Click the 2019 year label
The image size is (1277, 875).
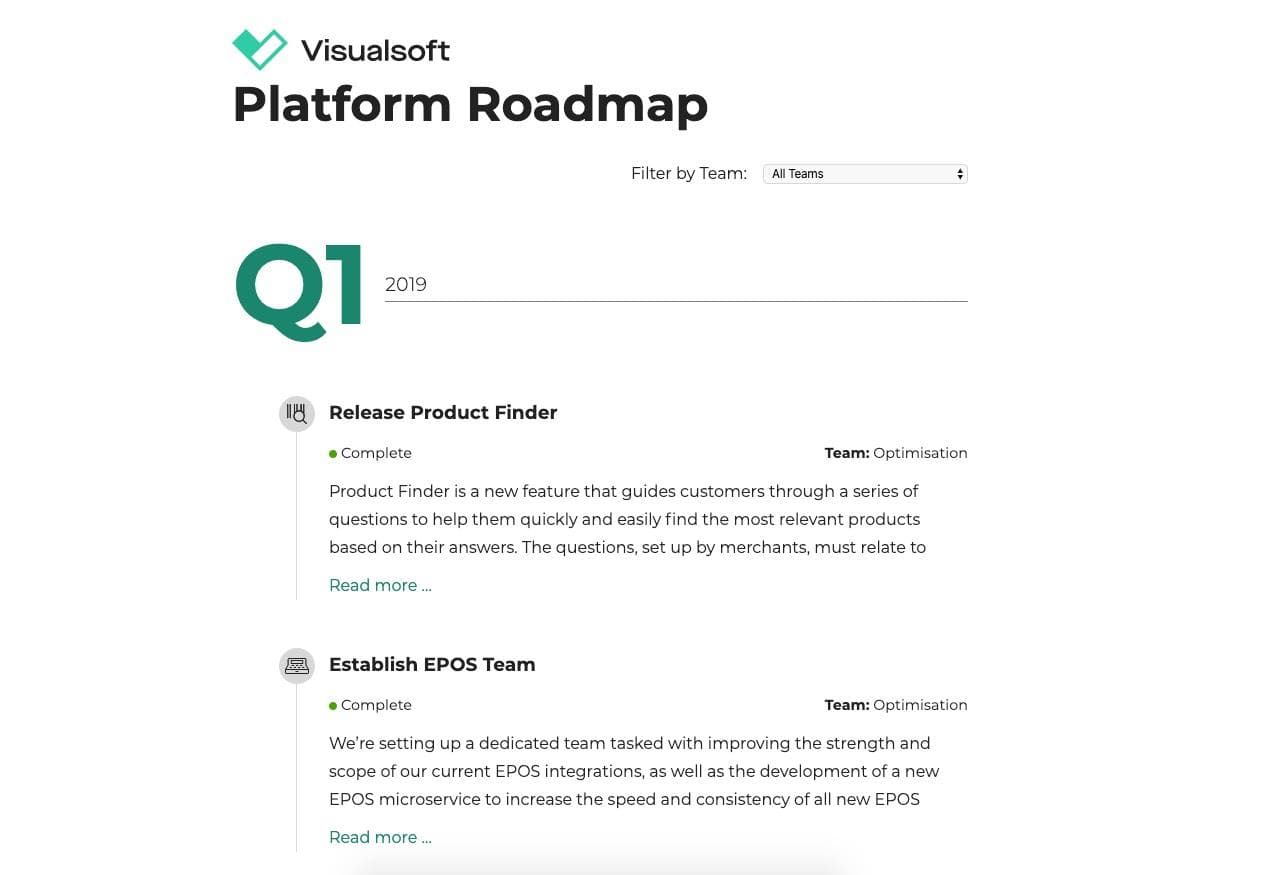coord(406,284)
